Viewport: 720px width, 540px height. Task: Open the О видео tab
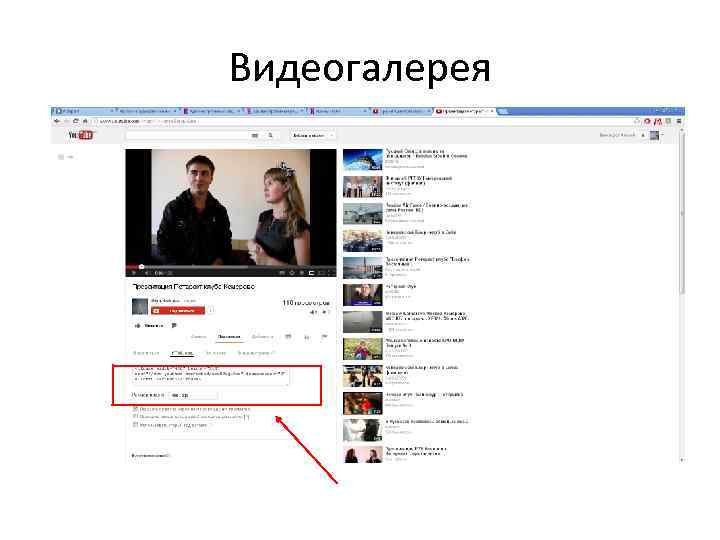(198, 337)
